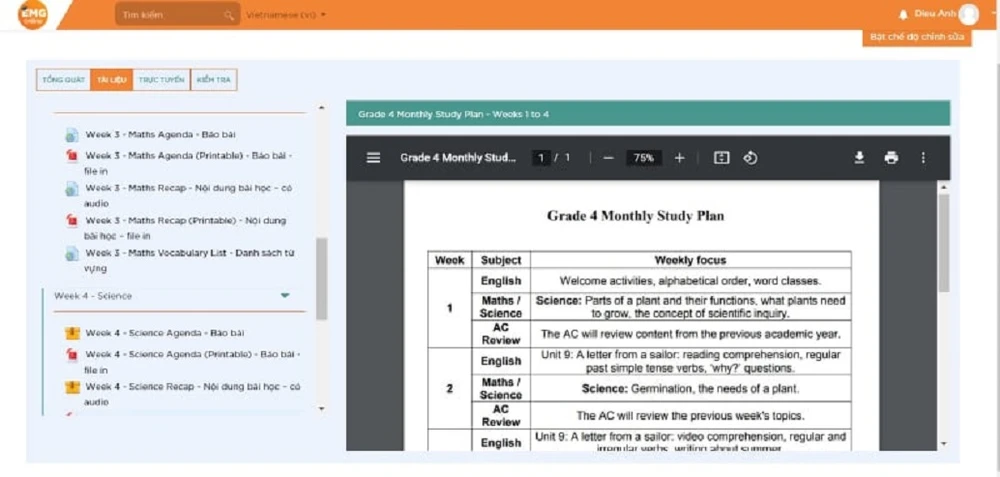Open the Vietnamese language dropdown

click(287, 15)
